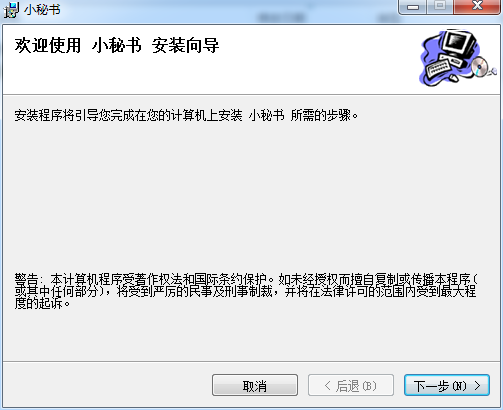
Task: Click the disabled 后退(B) button
Action: coord(351,385)
